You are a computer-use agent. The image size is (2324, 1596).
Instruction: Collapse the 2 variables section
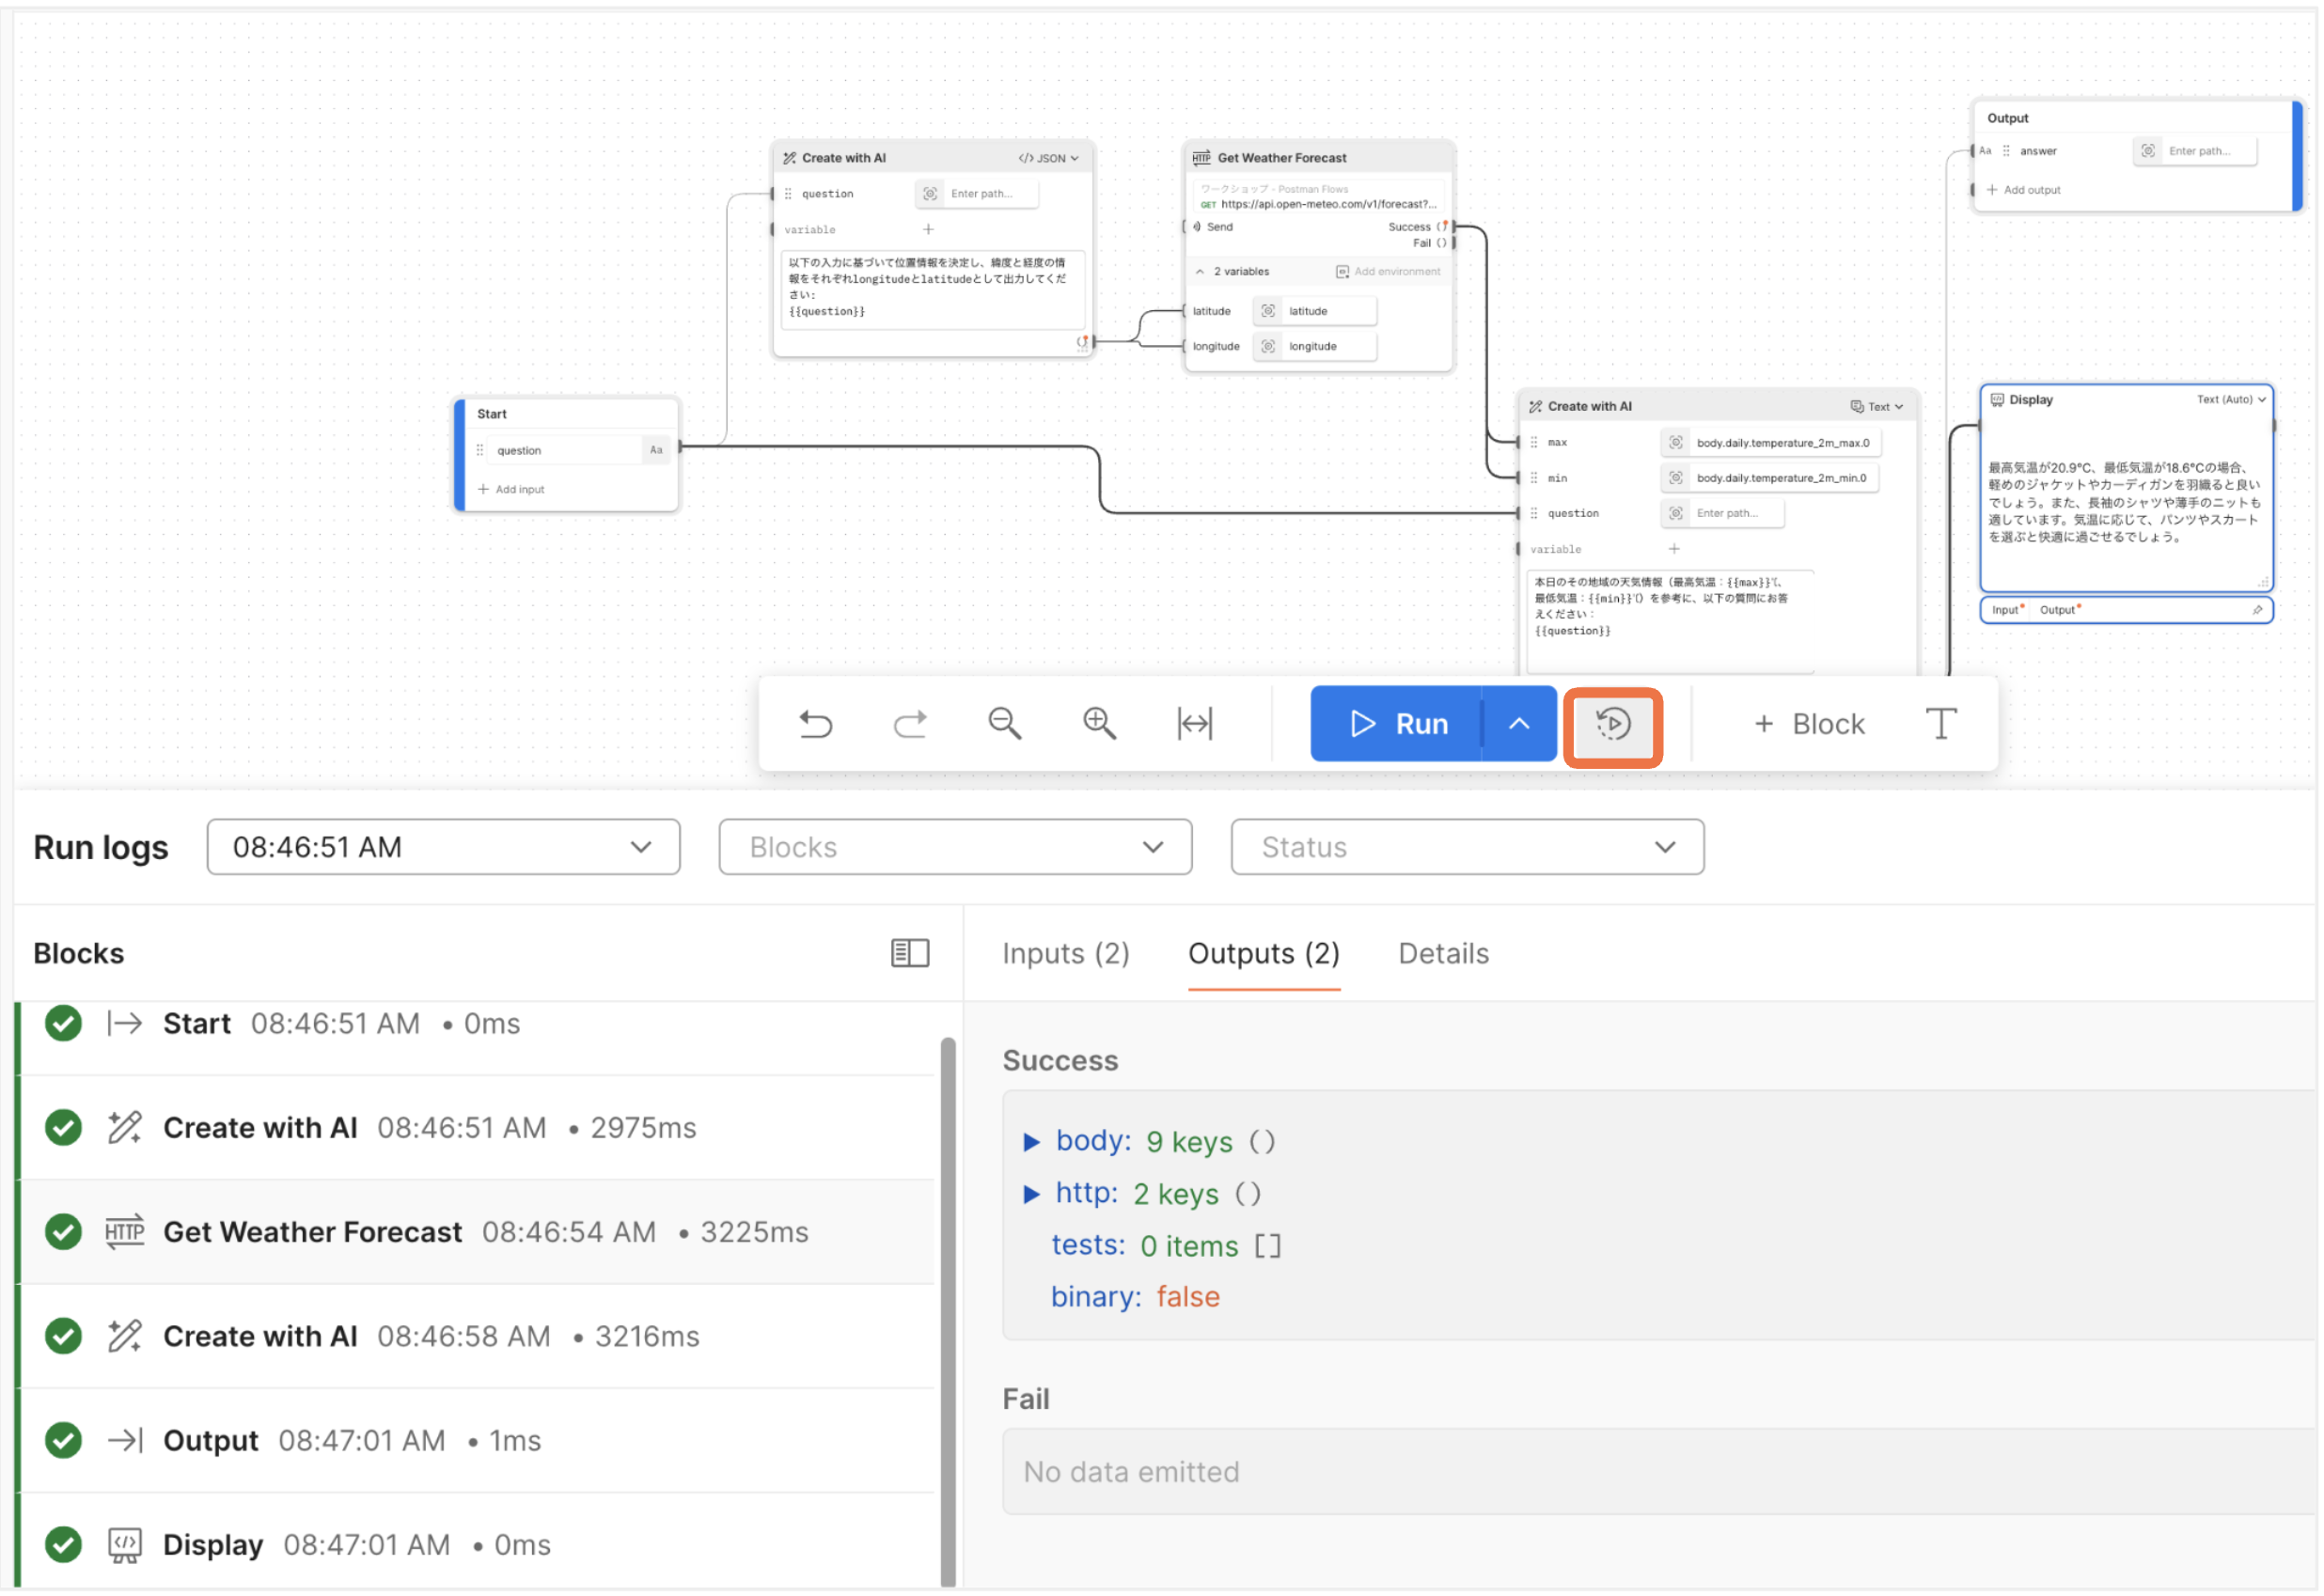point(1200,270)
